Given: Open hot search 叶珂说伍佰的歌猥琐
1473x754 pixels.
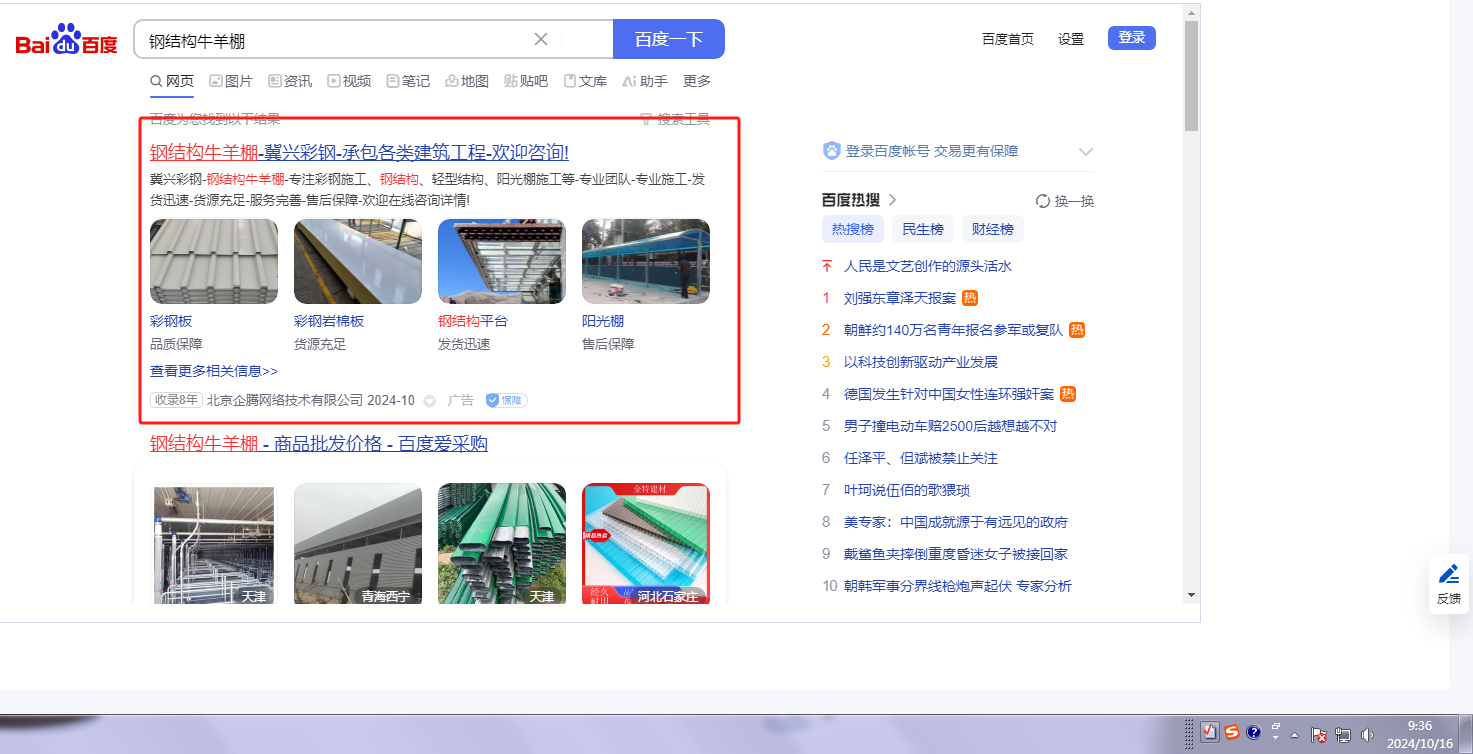Looking at the screenshot, I should click(907, 490).
